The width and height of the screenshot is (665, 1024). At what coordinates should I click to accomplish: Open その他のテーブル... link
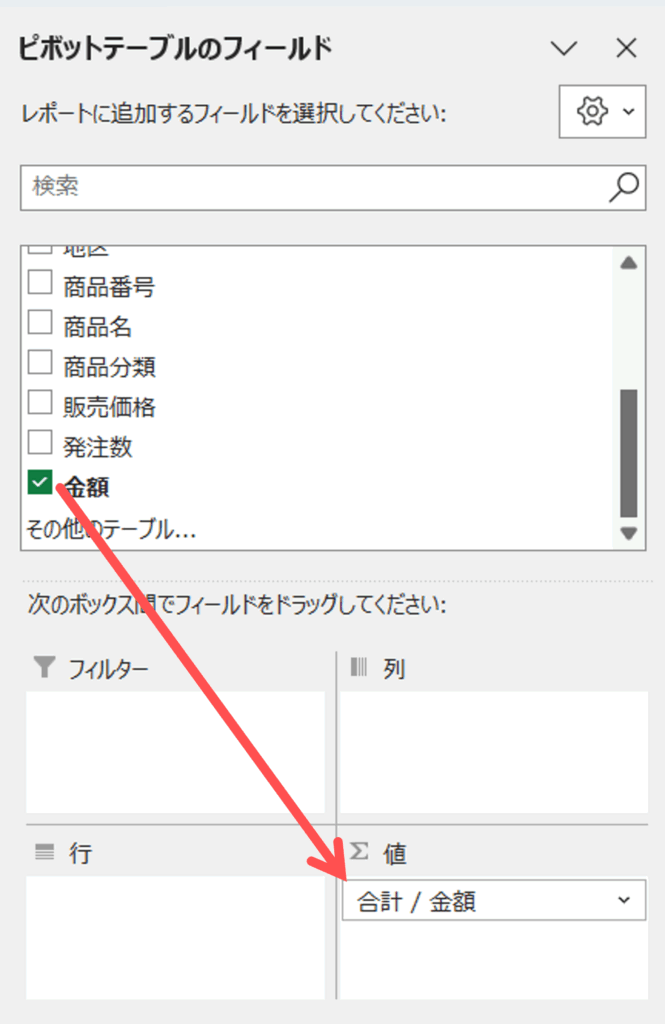click(110, 529)
